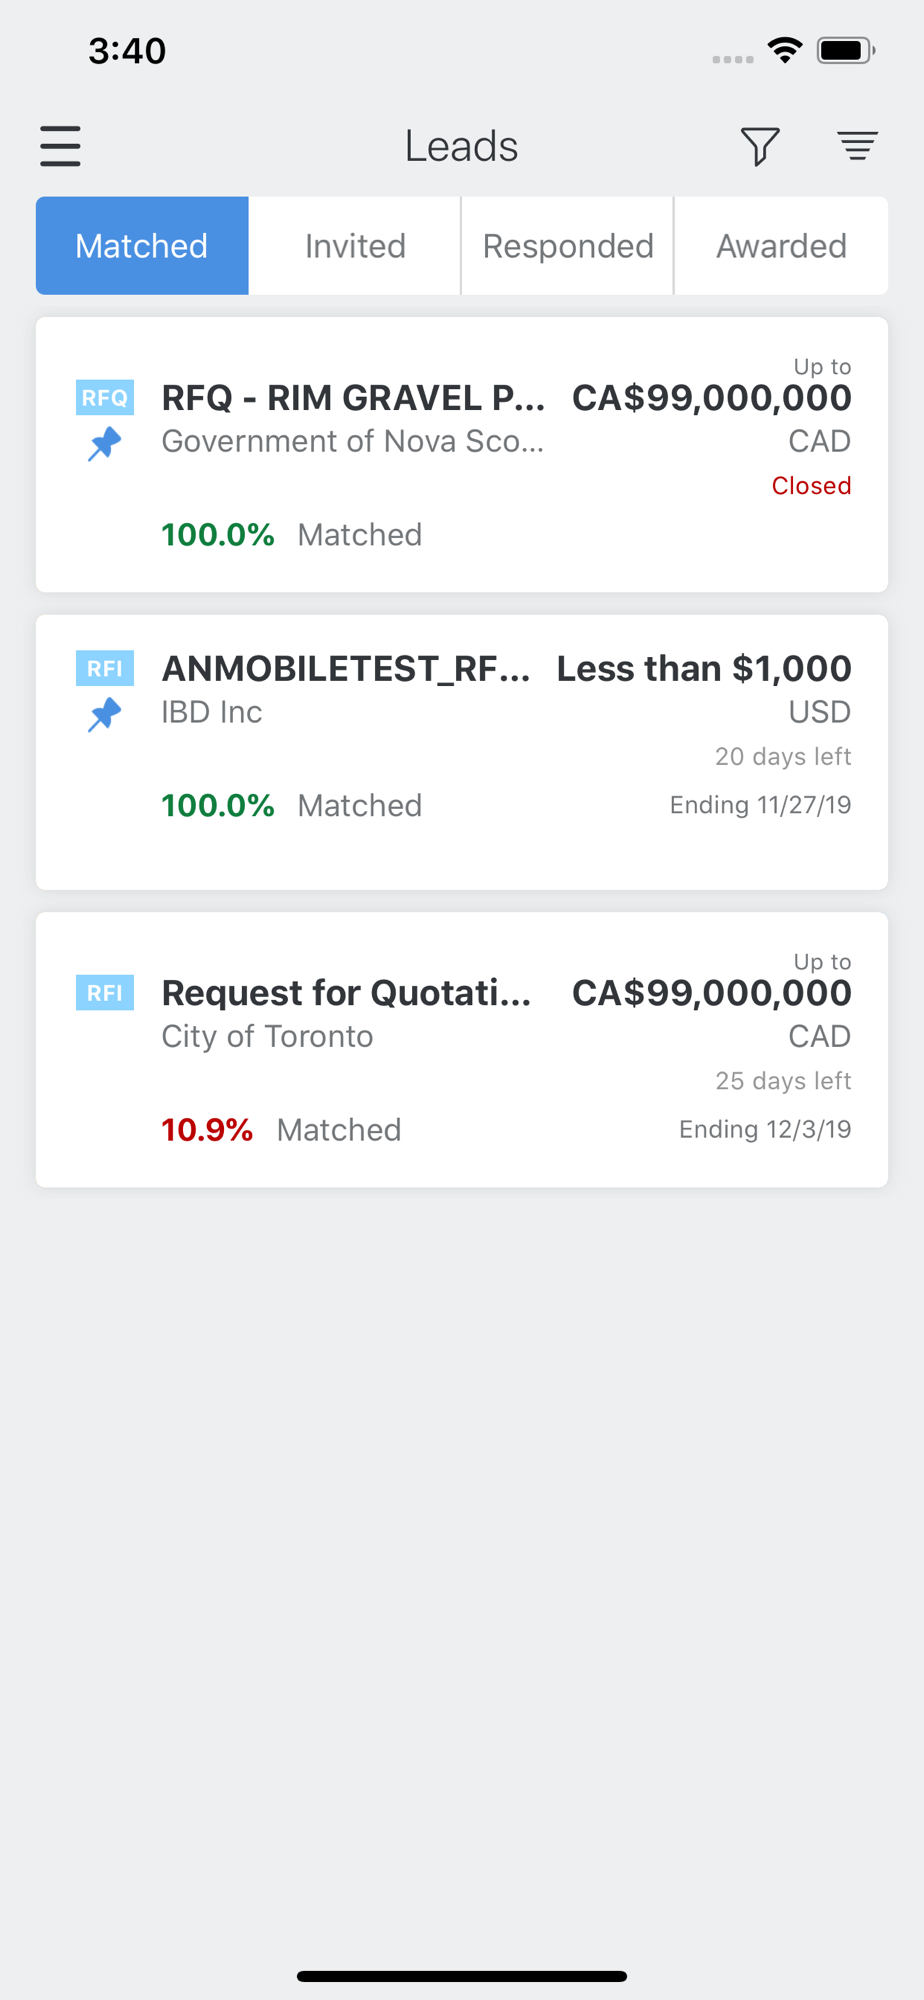Open the hamburger navigation menu
The height and width of the screenshot is (2000, 924).
(x=60, y=146)
